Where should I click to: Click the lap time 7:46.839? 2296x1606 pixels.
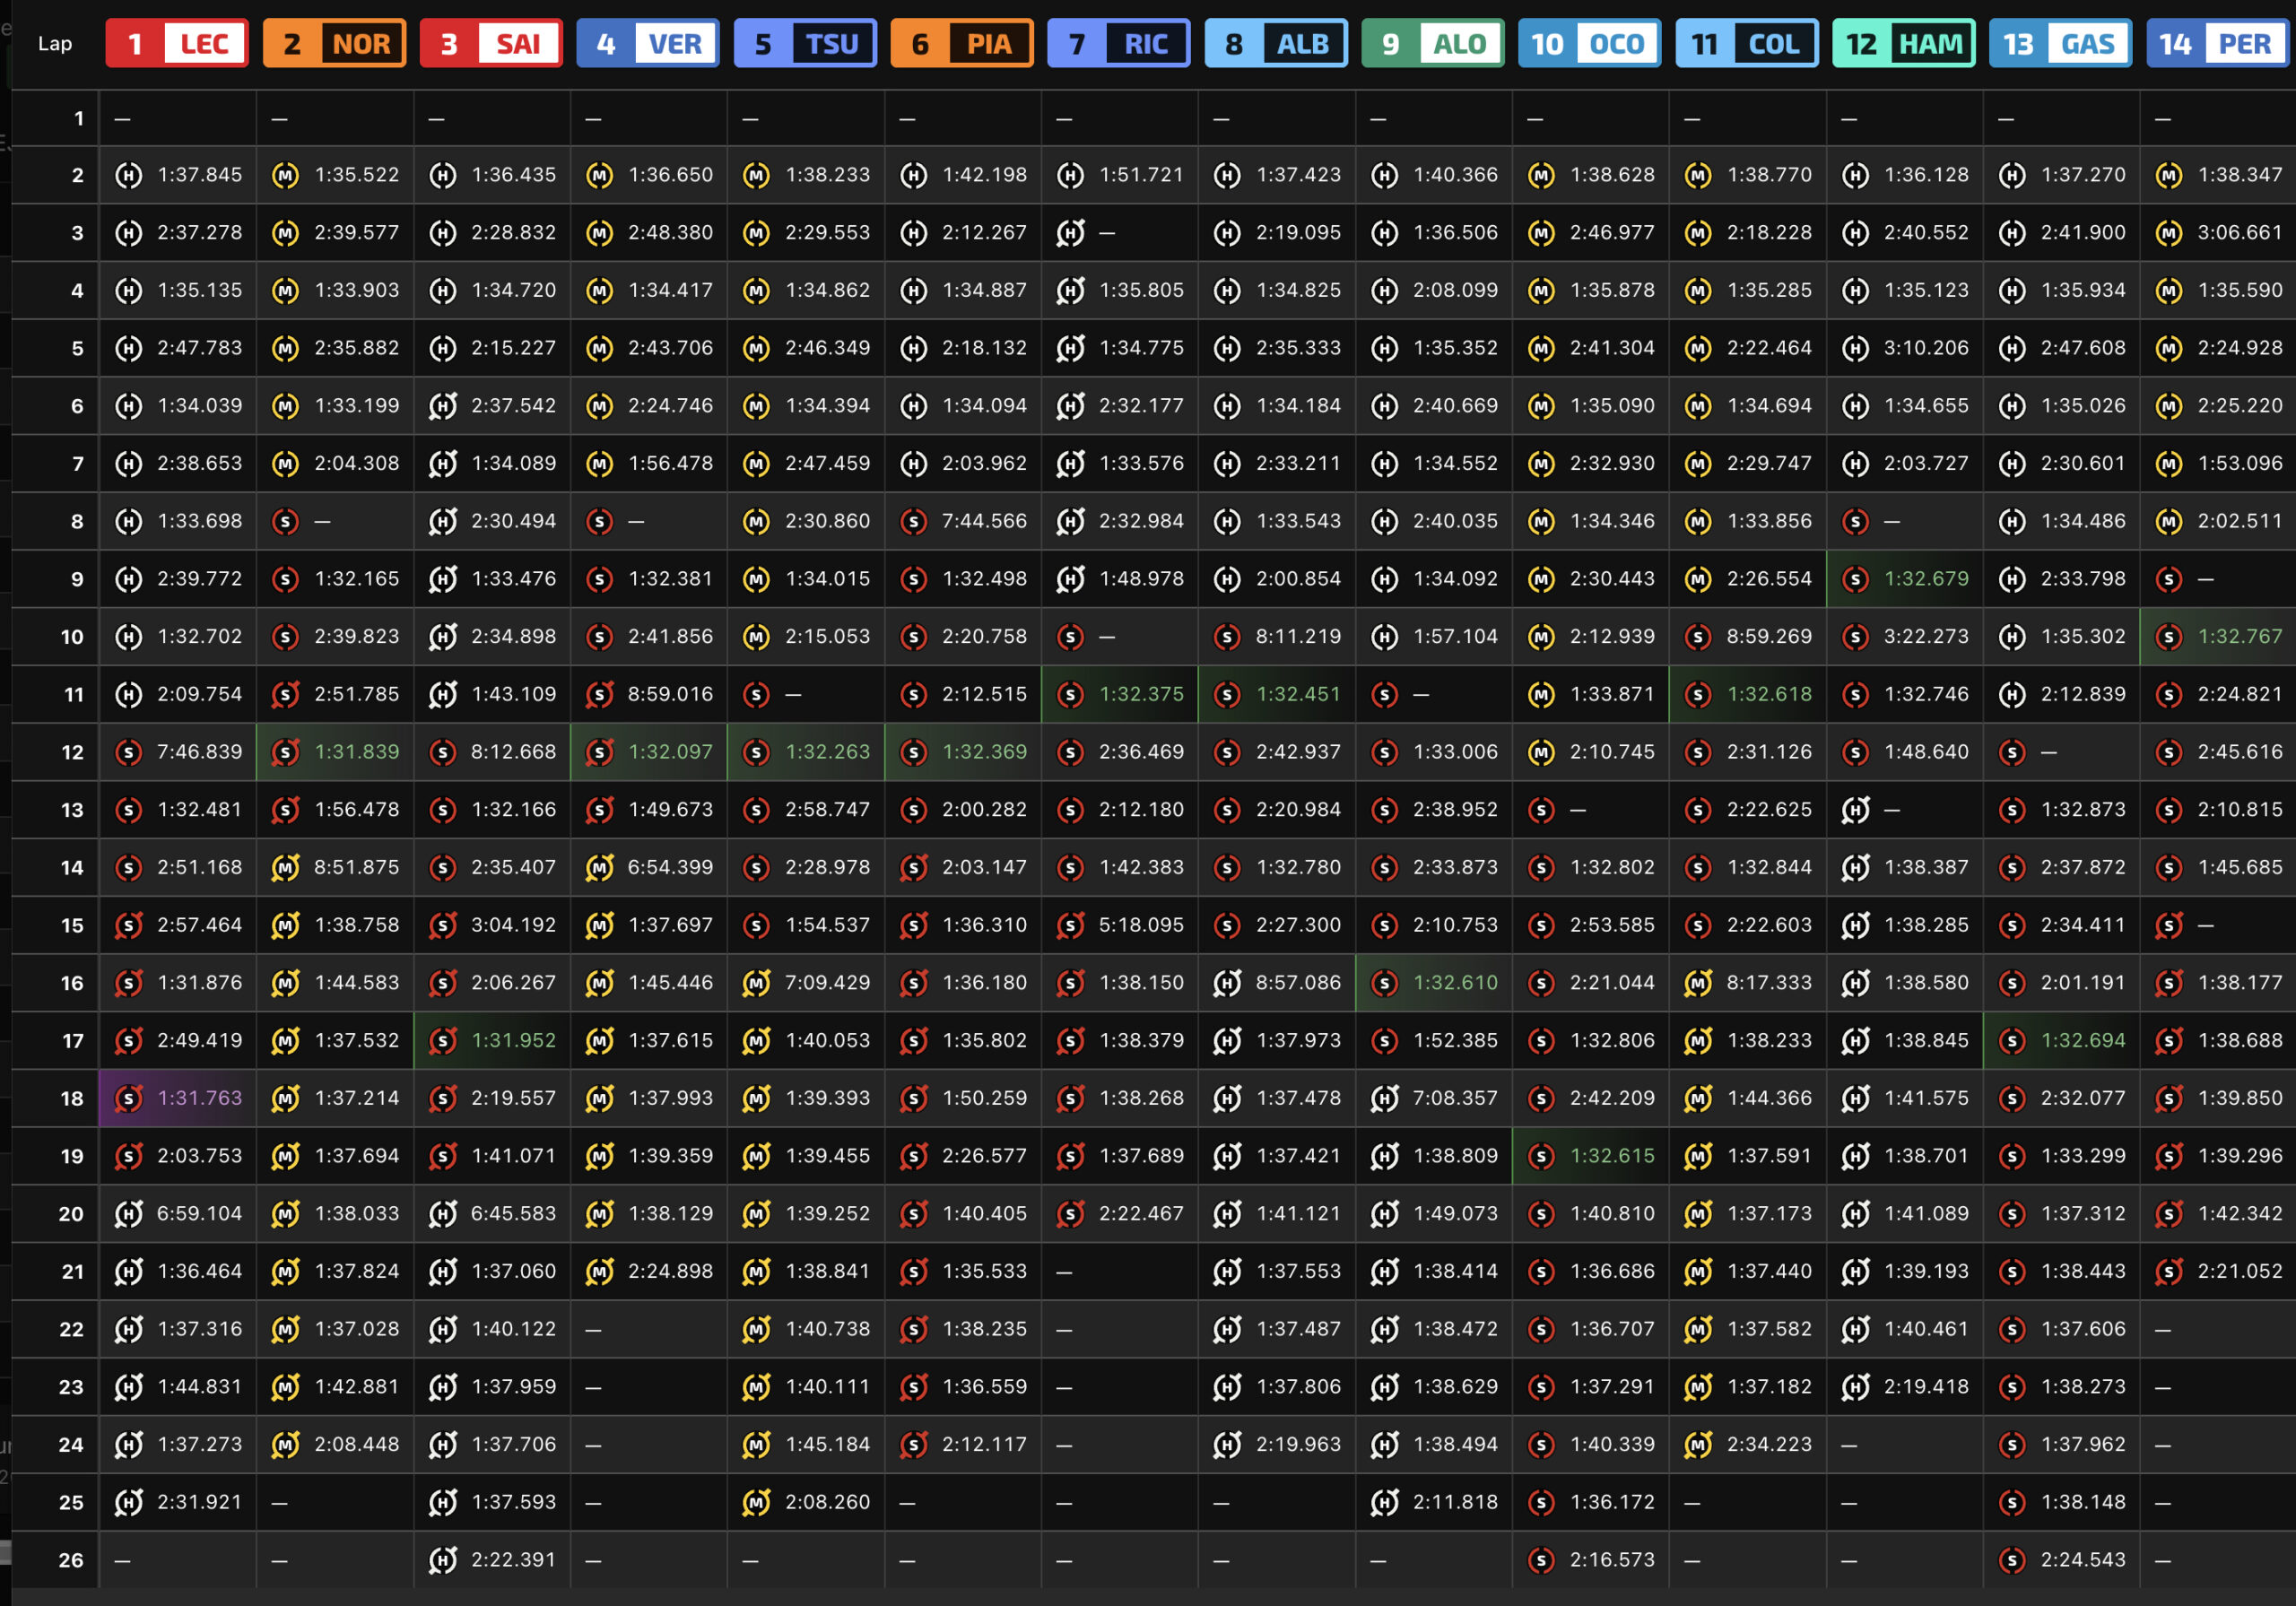[x=199, y=752]
